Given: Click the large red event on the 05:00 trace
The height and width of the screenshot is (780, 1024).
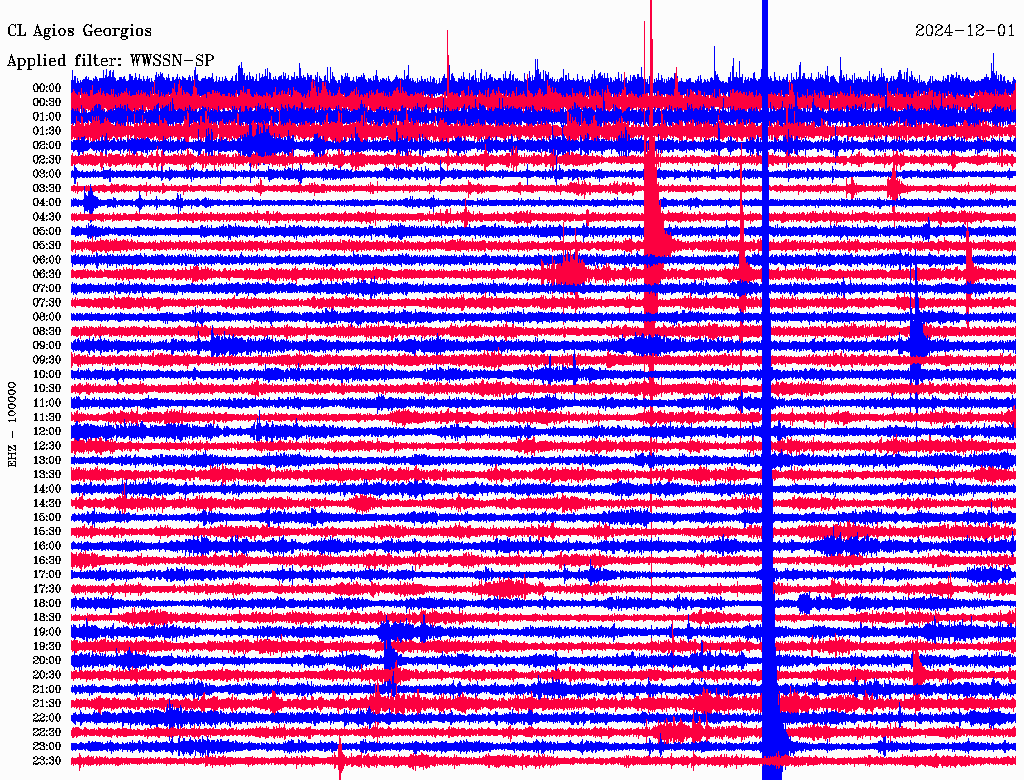Looking at the screenshot, I should coord(656,235).
